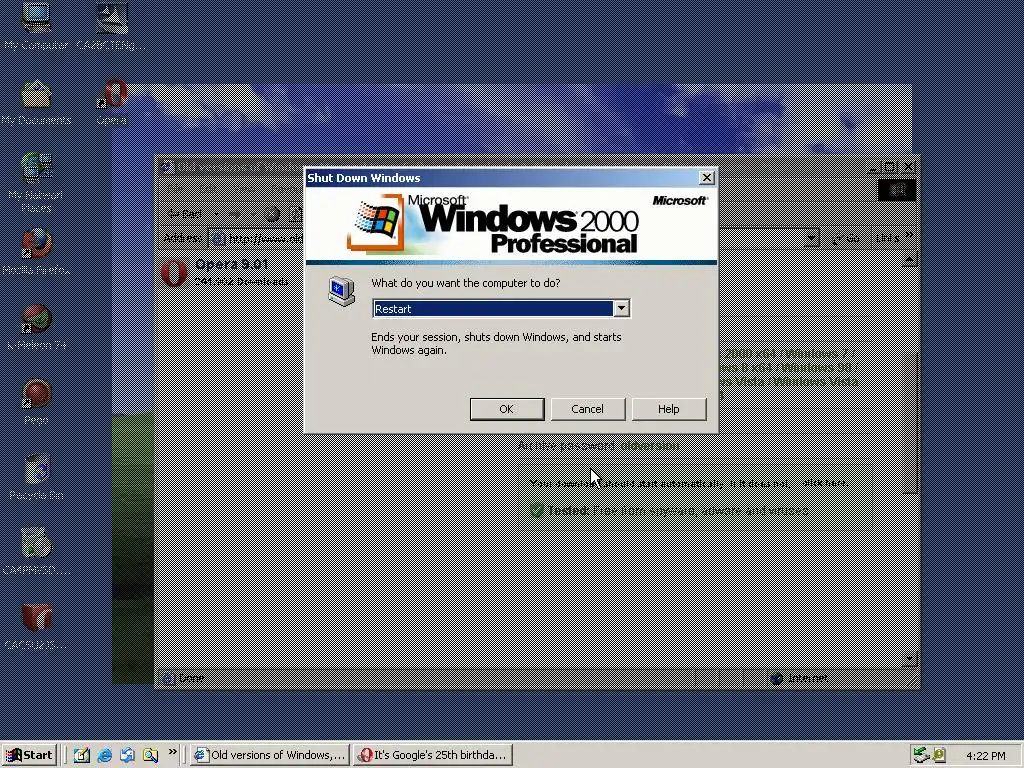
Task: Select Mozilla Firefox desktop shortcut
Action: [36, 252]
